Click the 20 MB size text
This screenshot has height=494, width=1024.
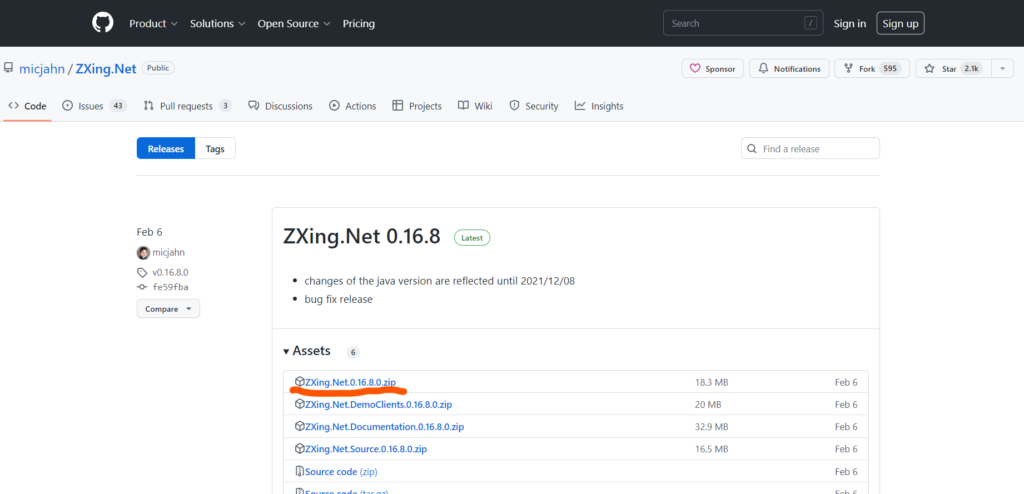pyautogui.click(x=708, y=404)
